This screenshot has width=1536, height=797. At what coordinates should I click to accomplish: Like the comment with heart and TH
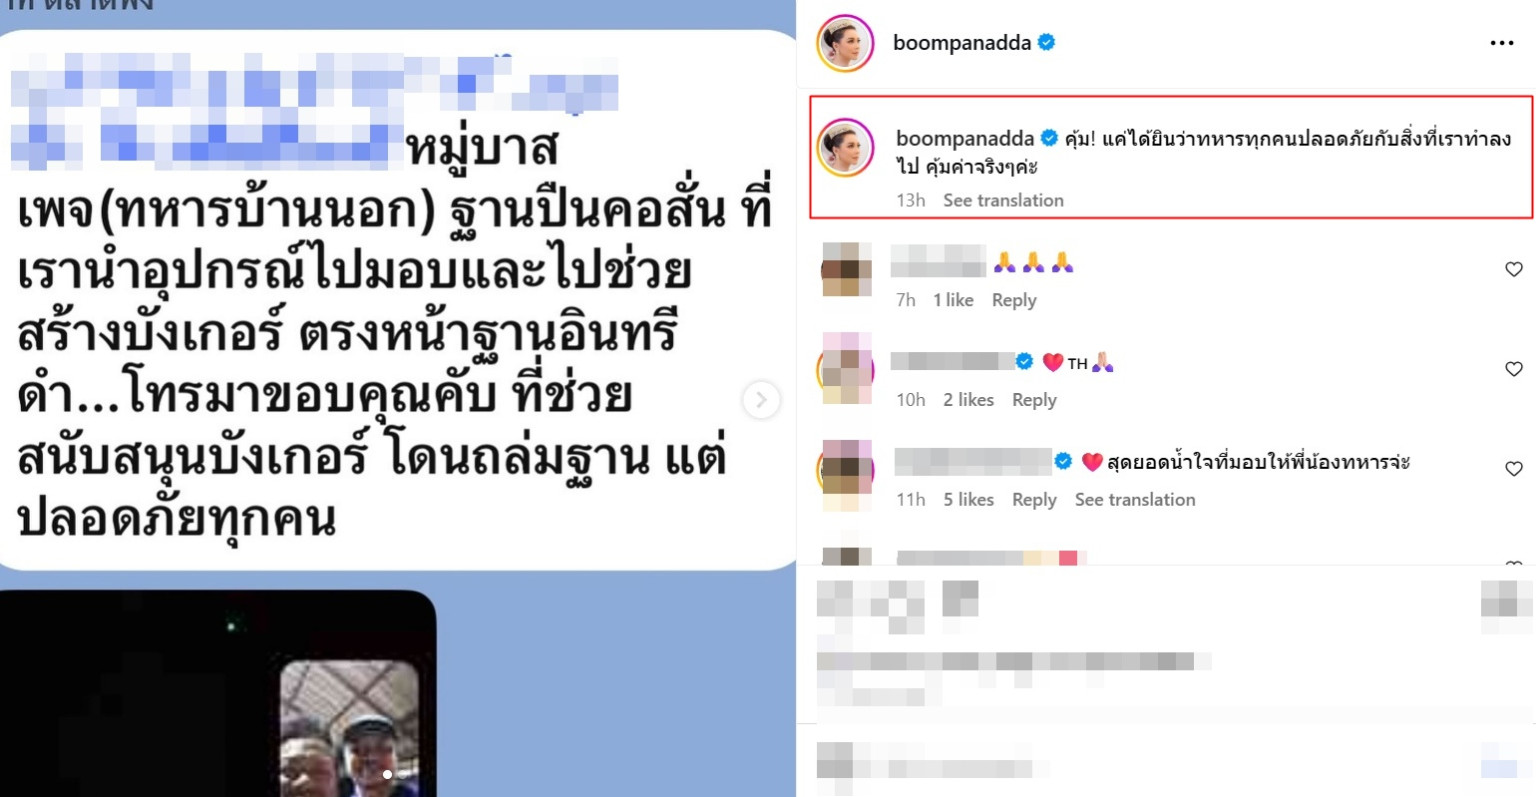(1513, 369)
